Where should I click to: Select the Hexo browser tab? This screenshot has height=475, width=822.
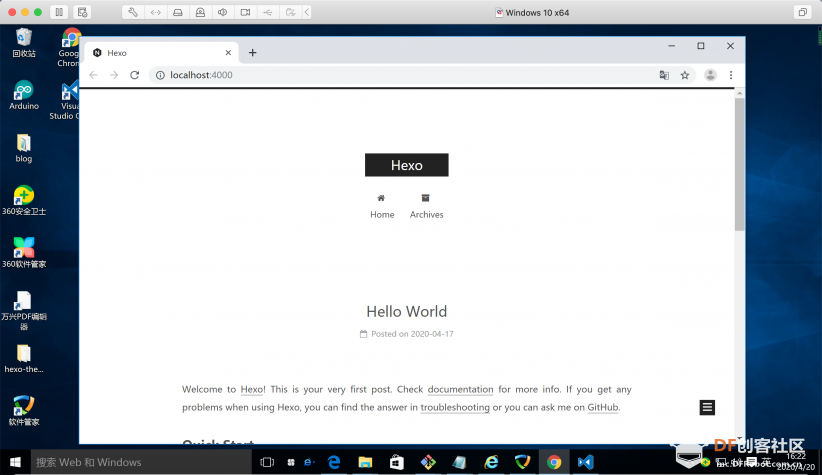161,53
